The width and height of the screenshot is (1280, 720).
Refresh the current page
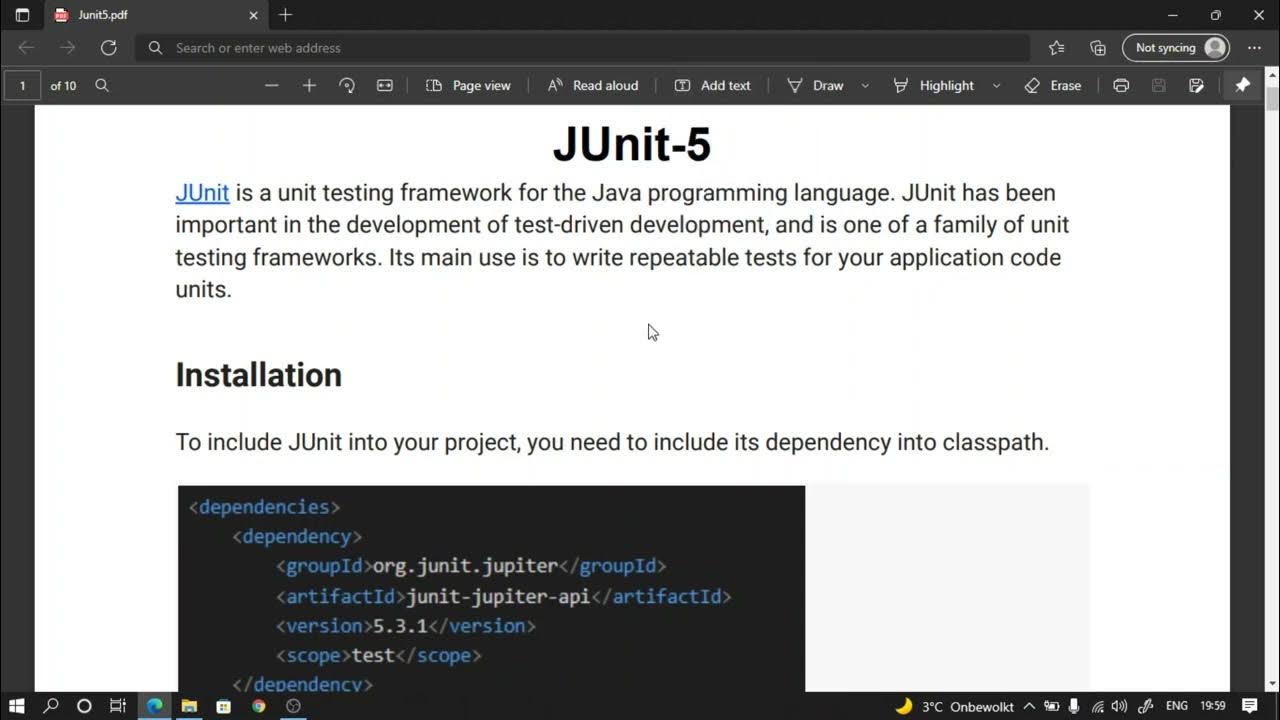point(108,47)
